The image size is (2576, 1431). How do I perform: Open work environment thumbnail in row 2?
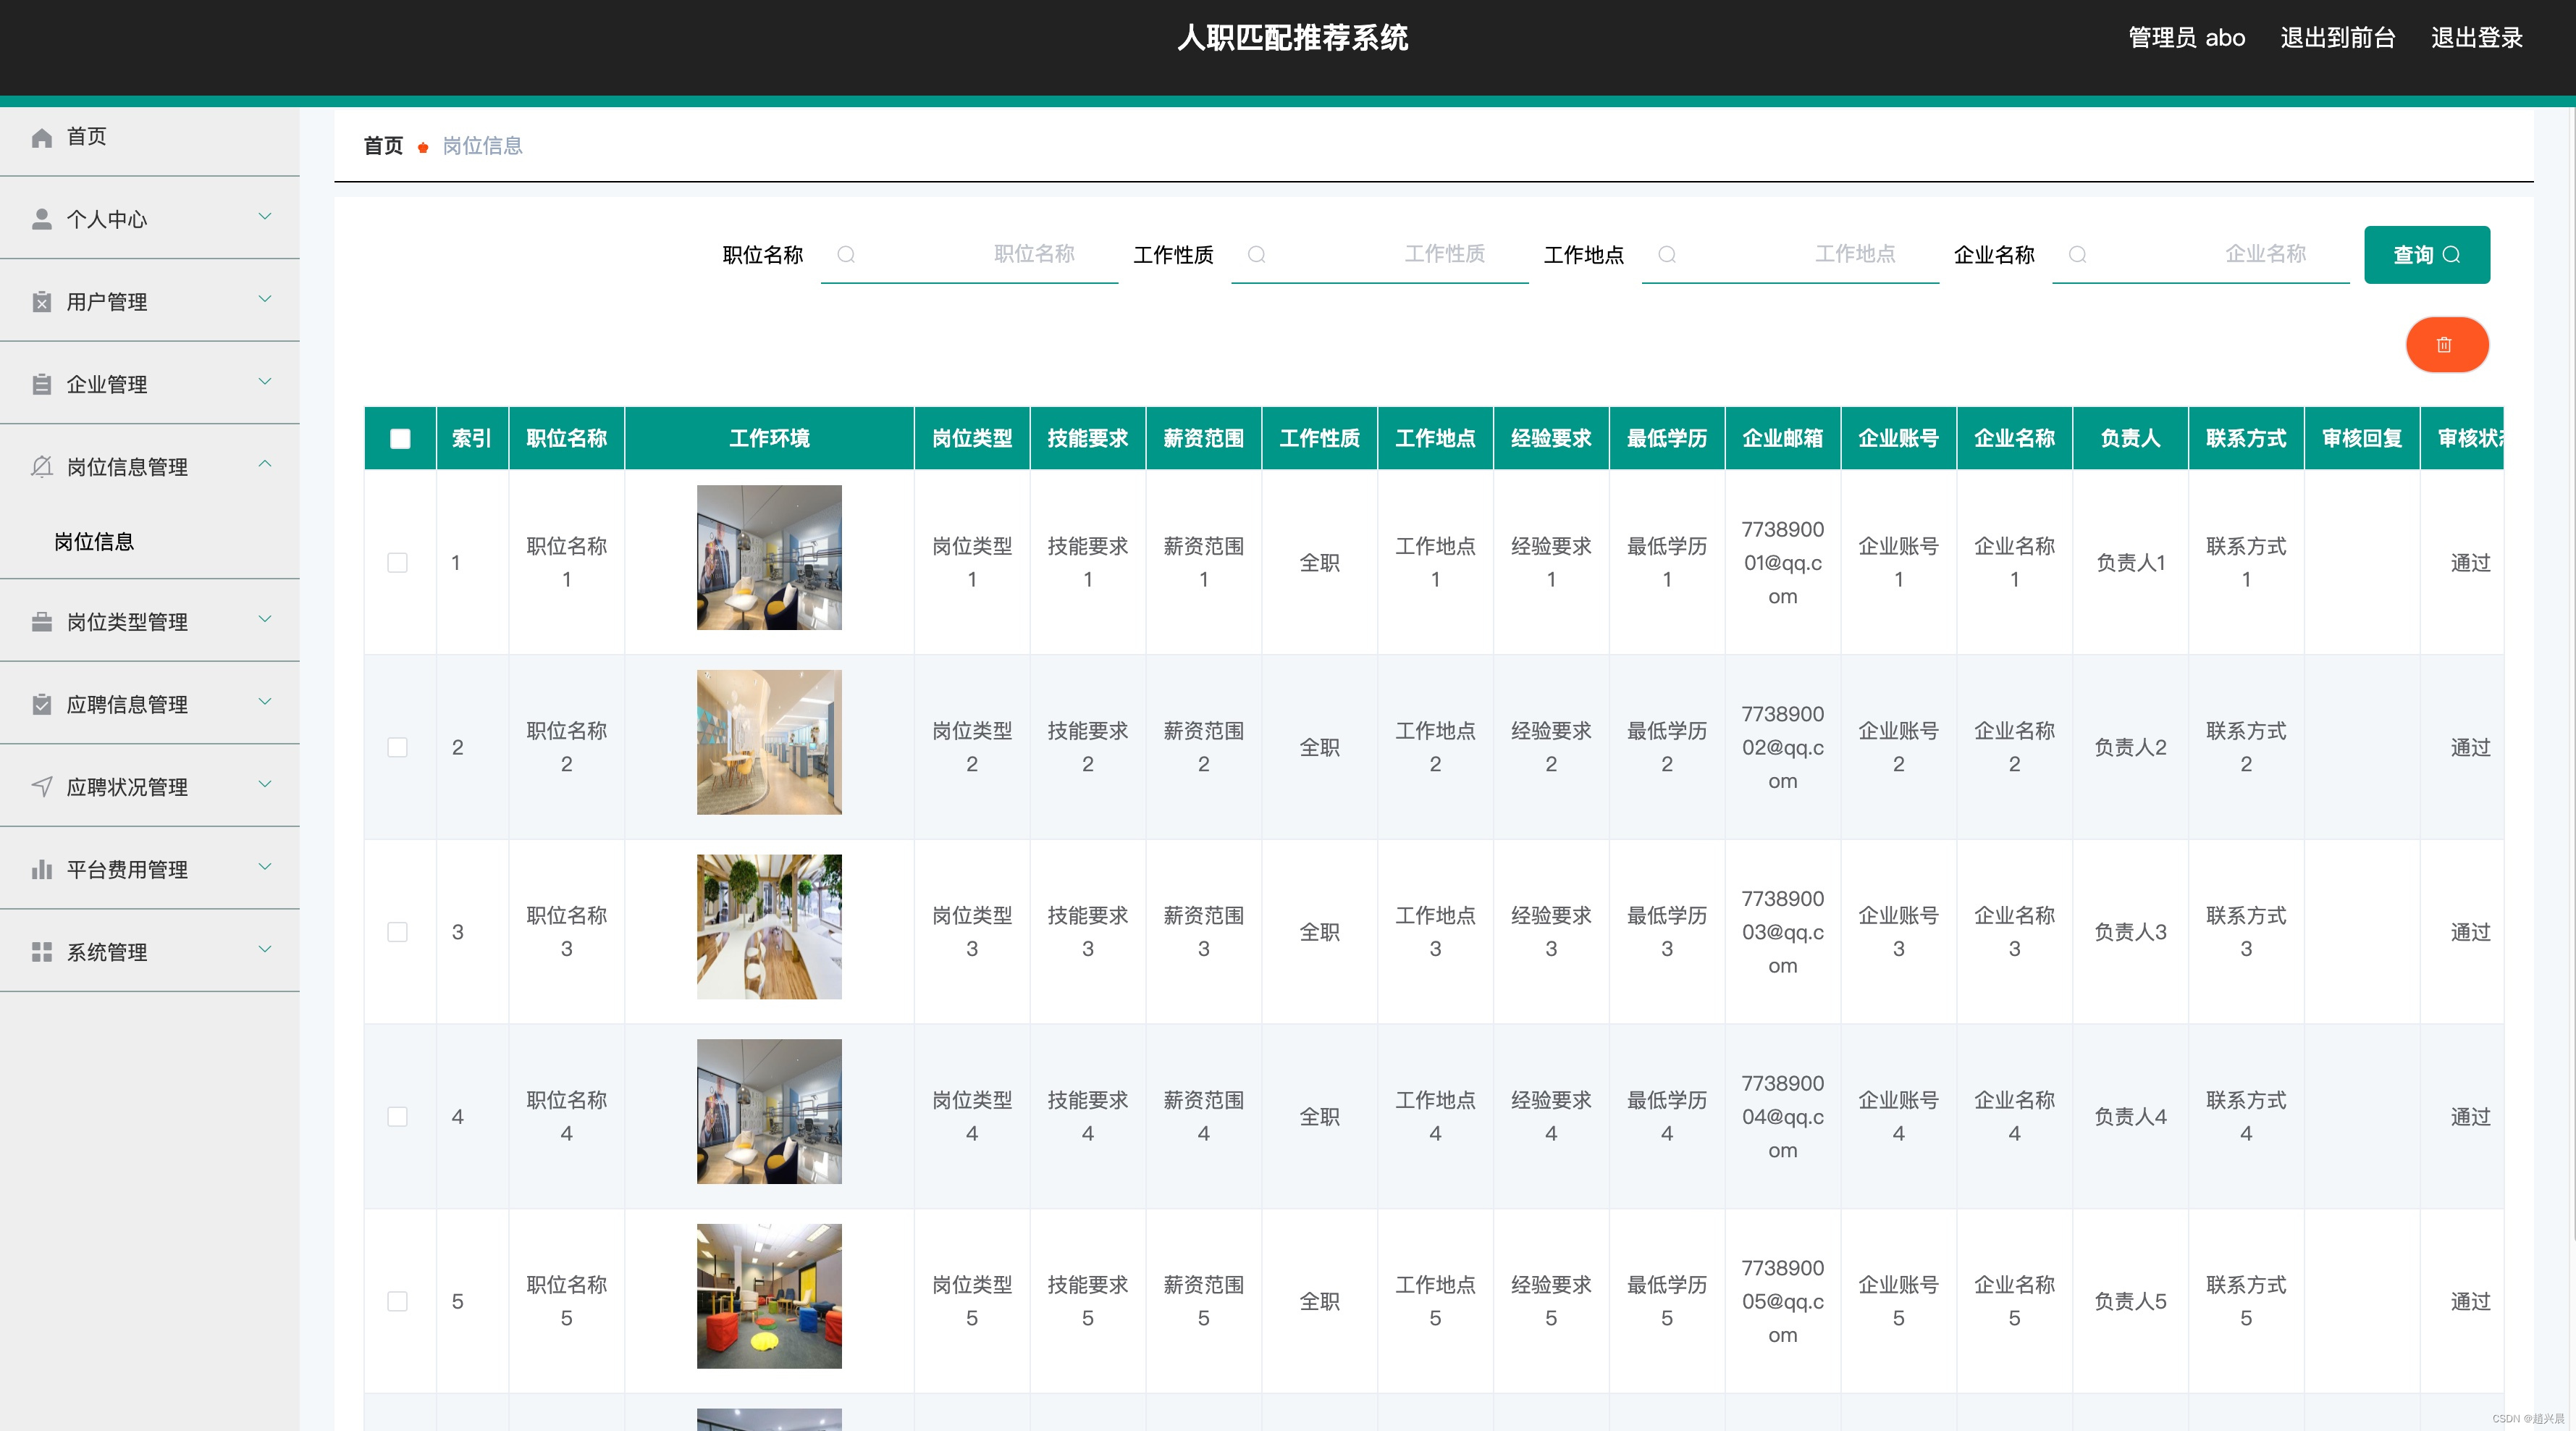(769, 742)
